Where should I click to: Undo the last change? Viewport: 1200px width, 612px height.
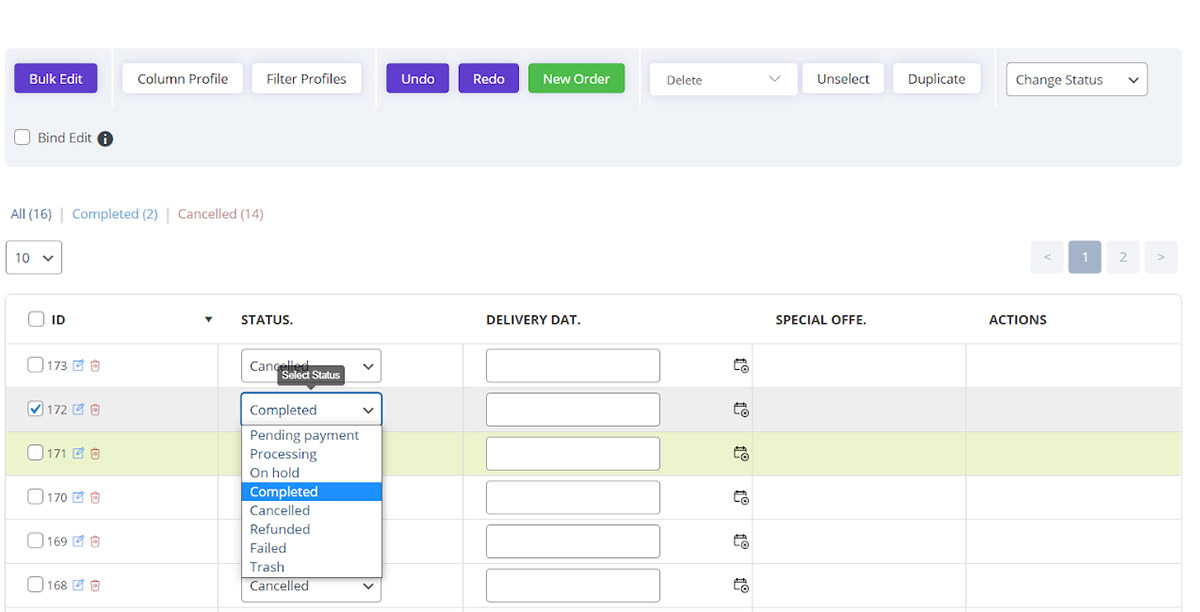tap(418, 79)
